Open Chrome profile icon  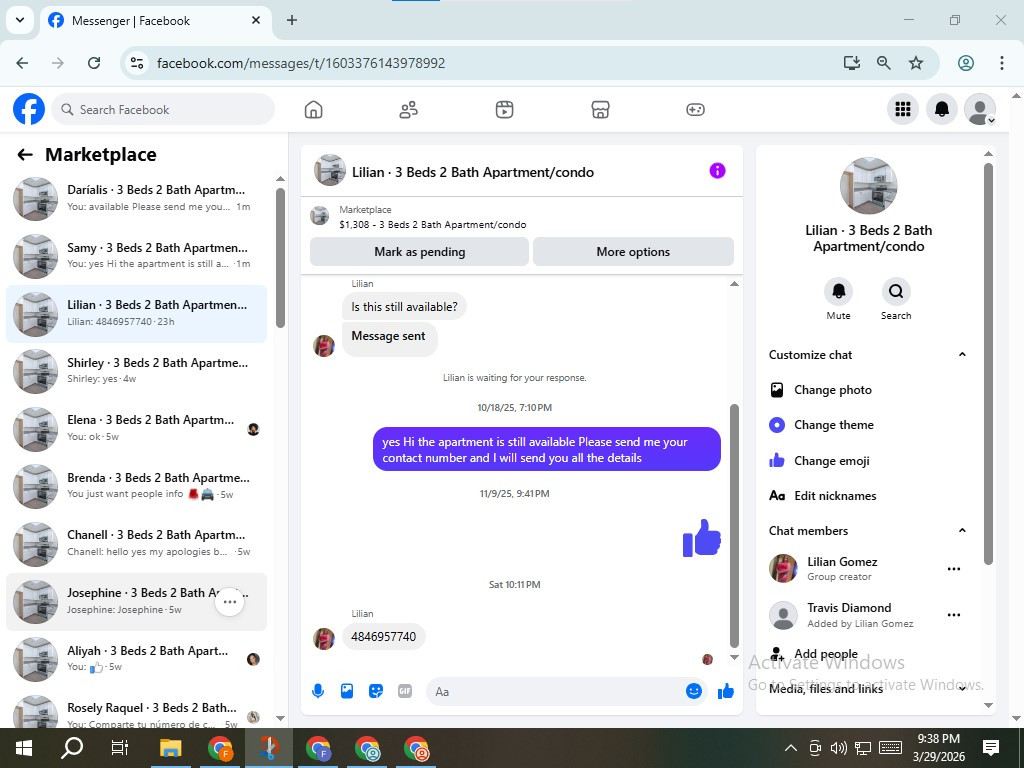(x=966, y=63)
